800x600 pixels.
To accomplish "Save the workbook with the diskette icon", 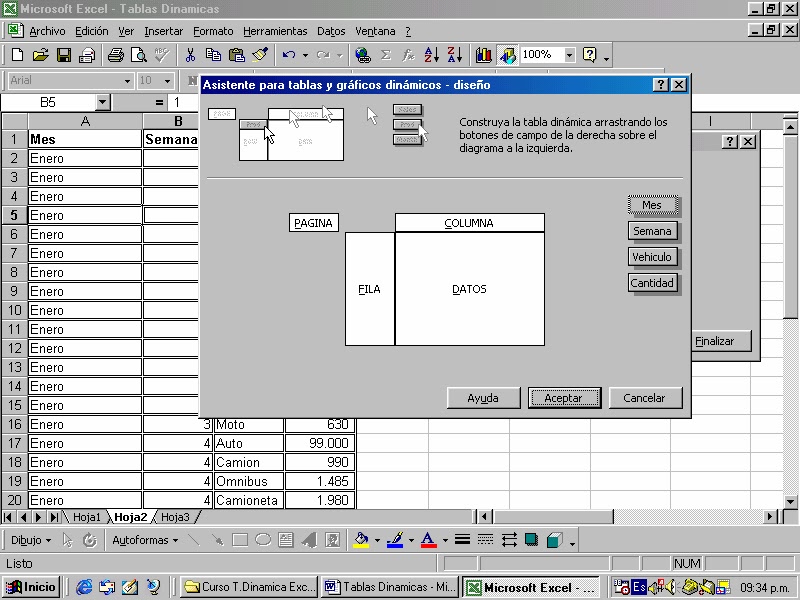I will (64, 55).
